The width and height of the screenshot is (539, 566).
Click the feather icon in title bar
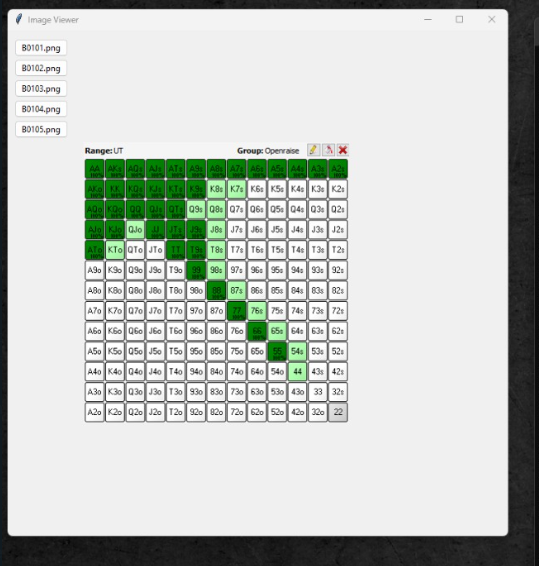tap(19, 19)
